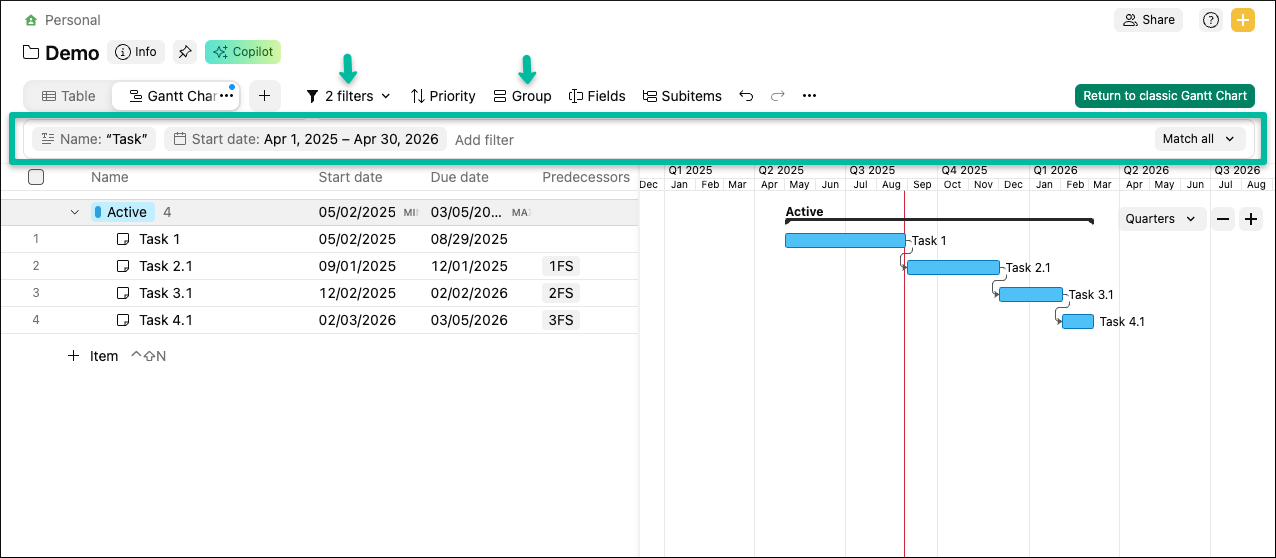Click the Task 1 Gantt bar
This screenshot has width=1276, height=558.
[x=845, y=240]
